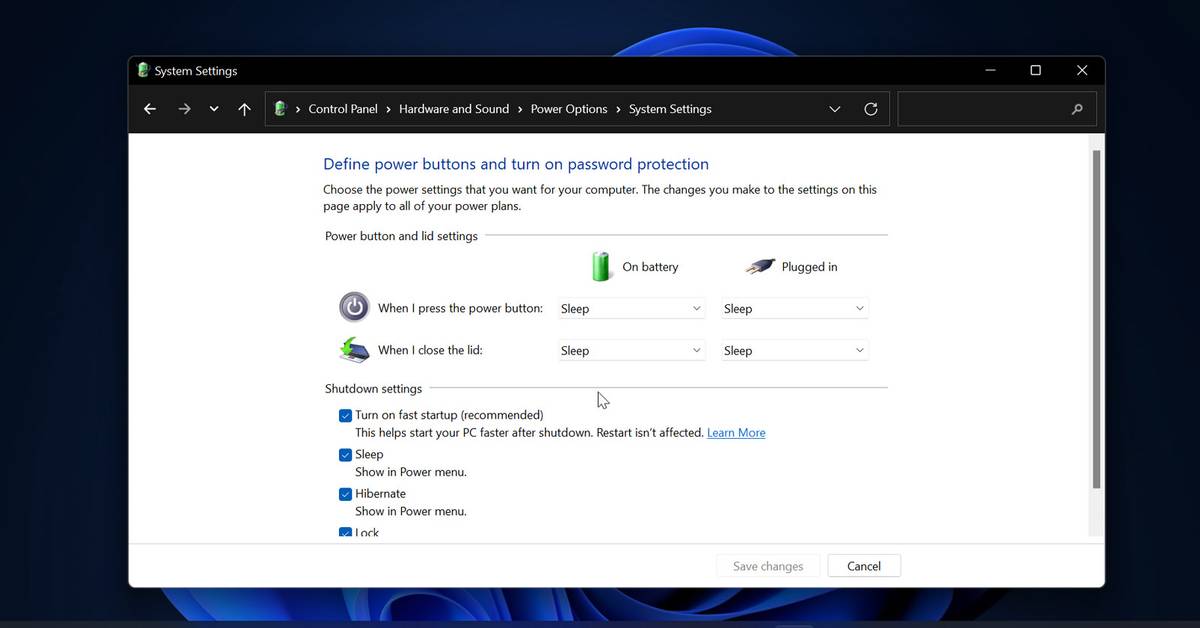
Task: Click the power button icon
Action: (x=354, y=307)
